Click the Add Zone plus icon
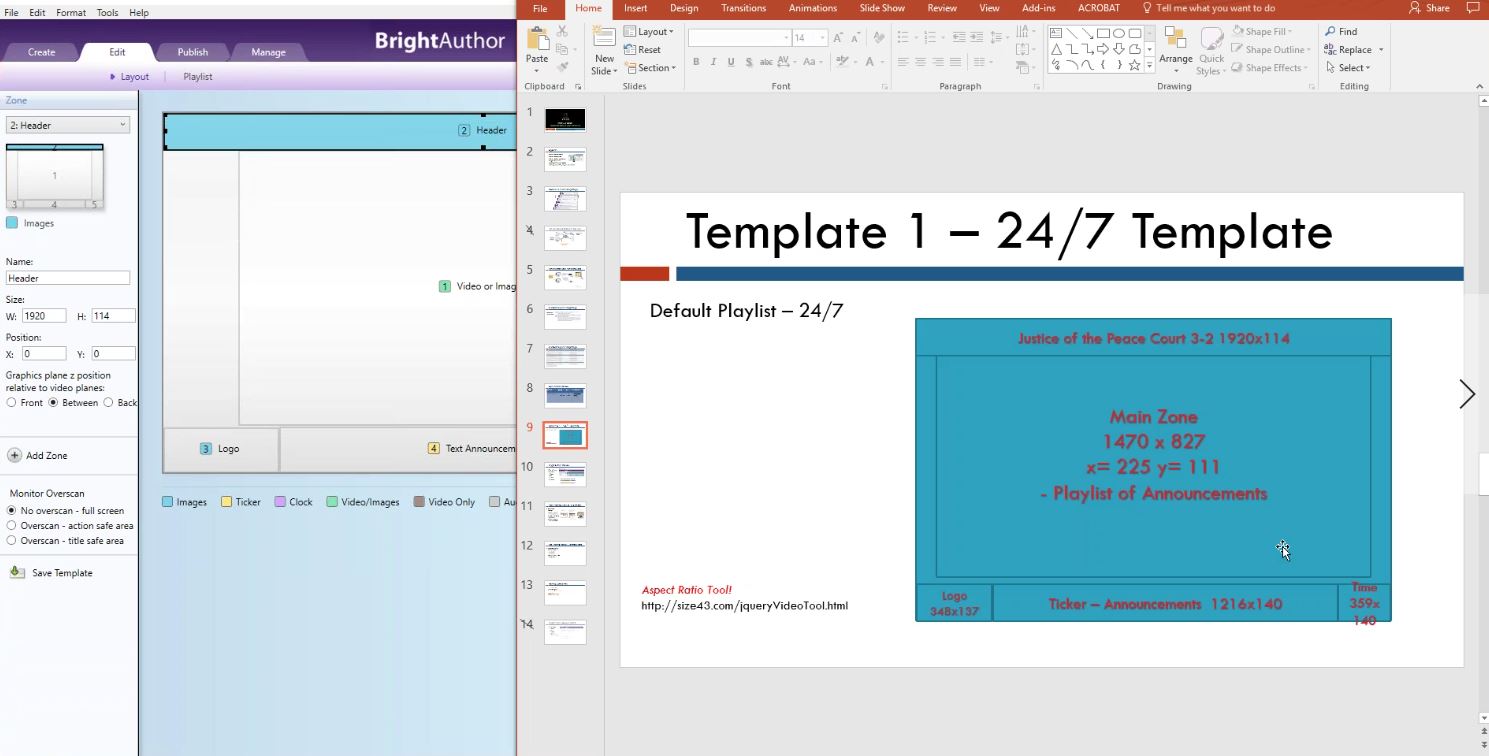 tap(15, 455)
